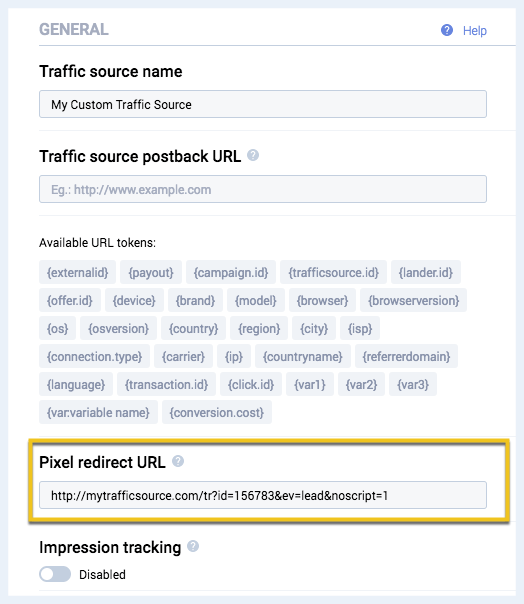Select the {os} token
Screen dimensions: 524x604
click(x=57, y=328)
